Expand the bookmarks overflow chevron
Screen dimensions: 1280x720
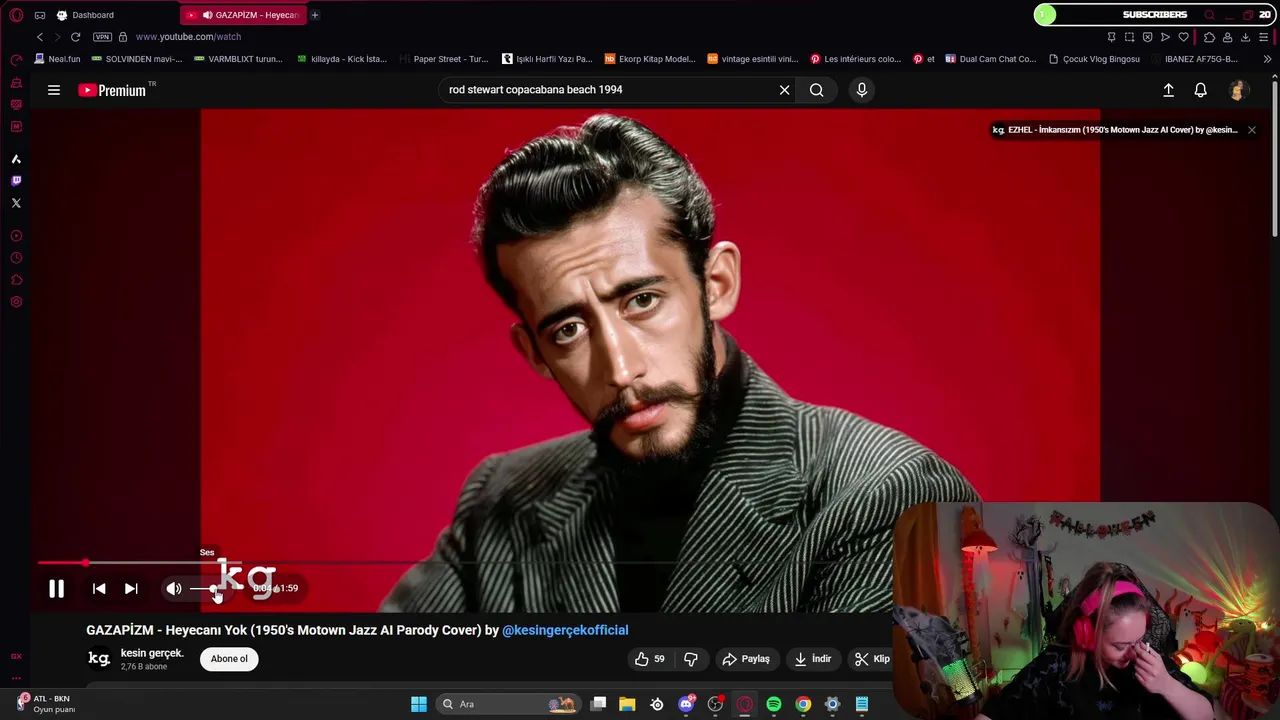point(1267,59)
